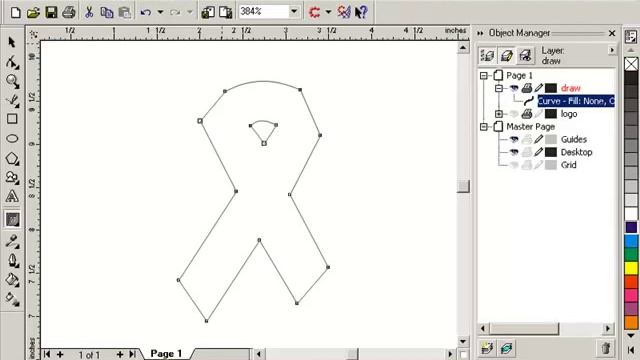Select the Pick tool arrow

tap(12, 42)
